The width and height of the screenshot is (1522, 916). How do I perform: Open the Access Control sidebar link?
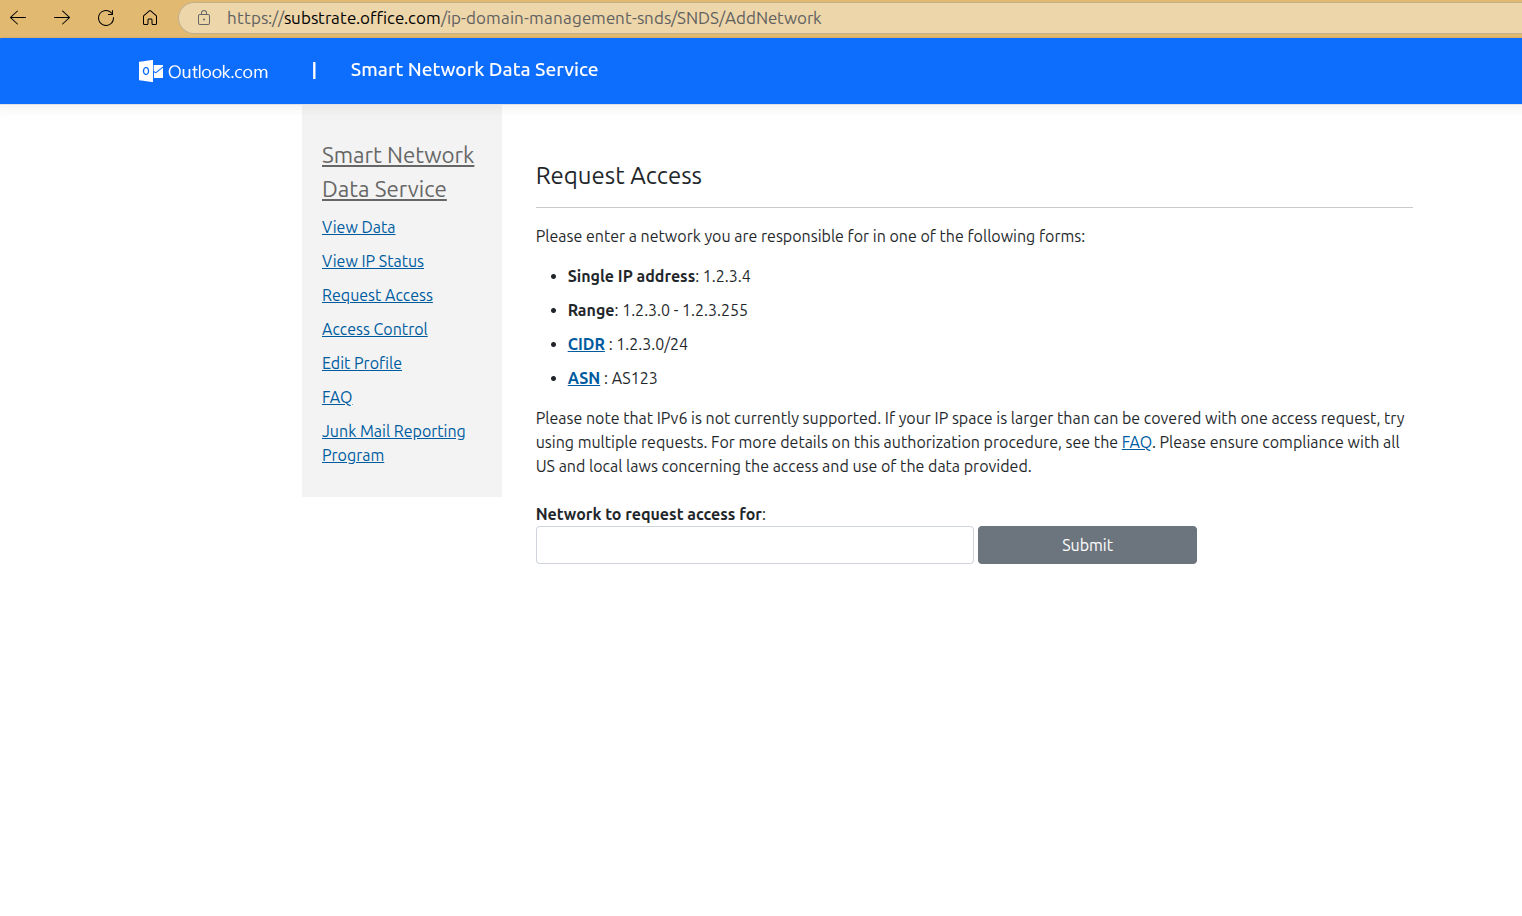(x=375, y=329)
